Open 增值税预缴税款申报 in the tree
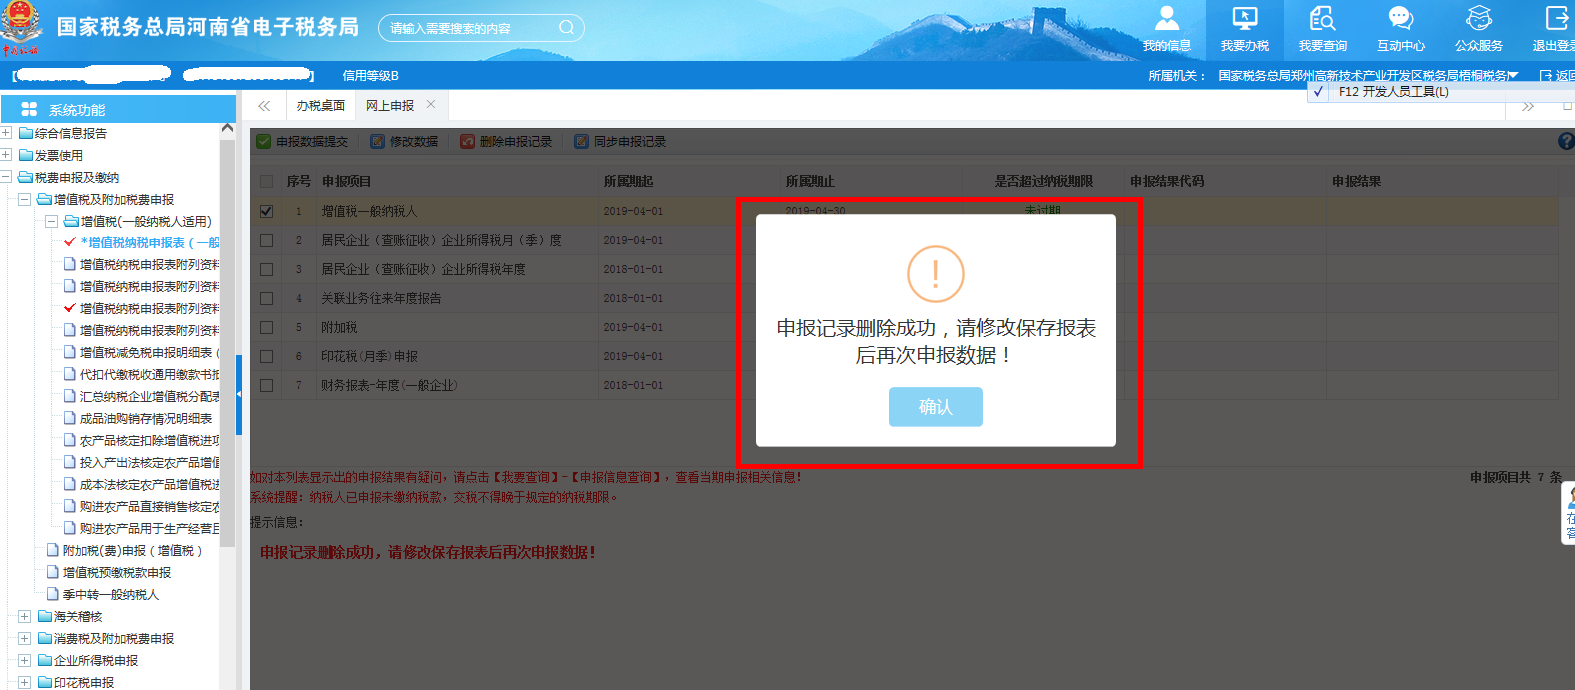The height and width of the screenshot is (690, 1575). [x=116, y=573]
